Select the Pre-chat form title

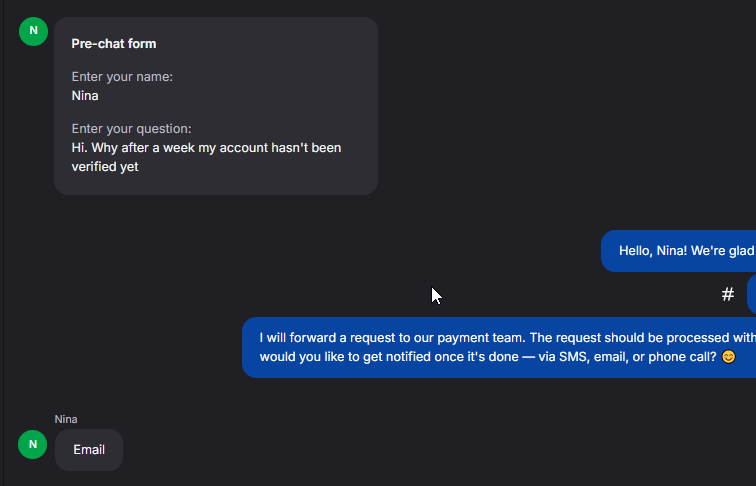click(114, 44)
